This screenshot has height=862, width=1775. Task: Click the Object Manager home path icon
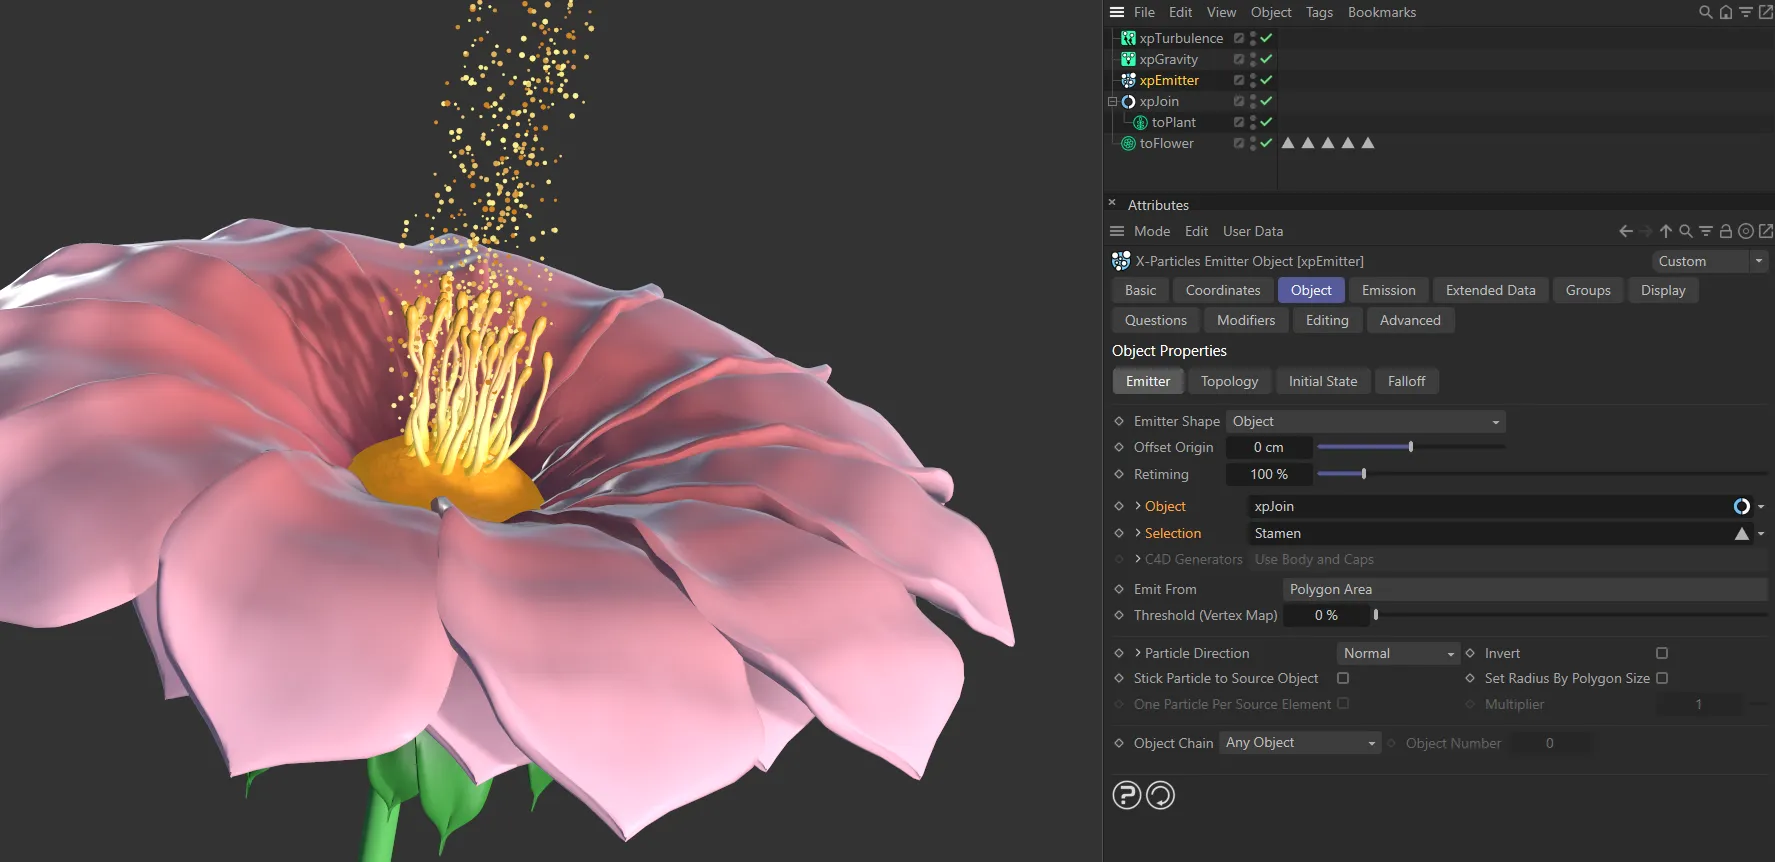click(1726, 12)
